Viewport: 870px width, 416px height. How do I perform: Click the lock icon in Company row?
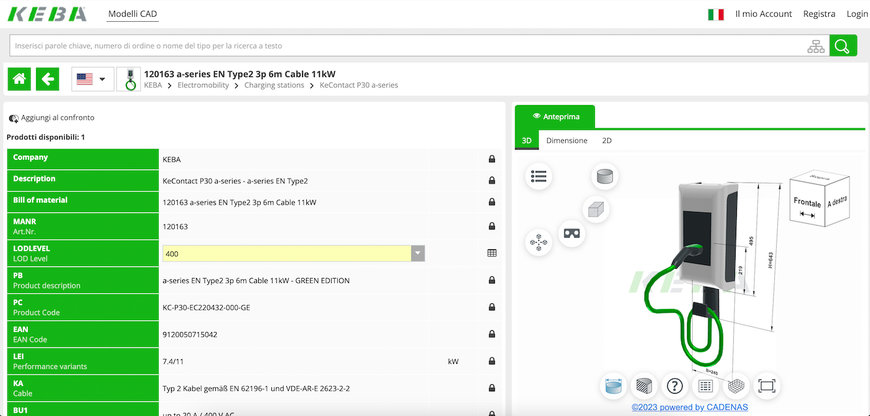[x=492, y=159]
